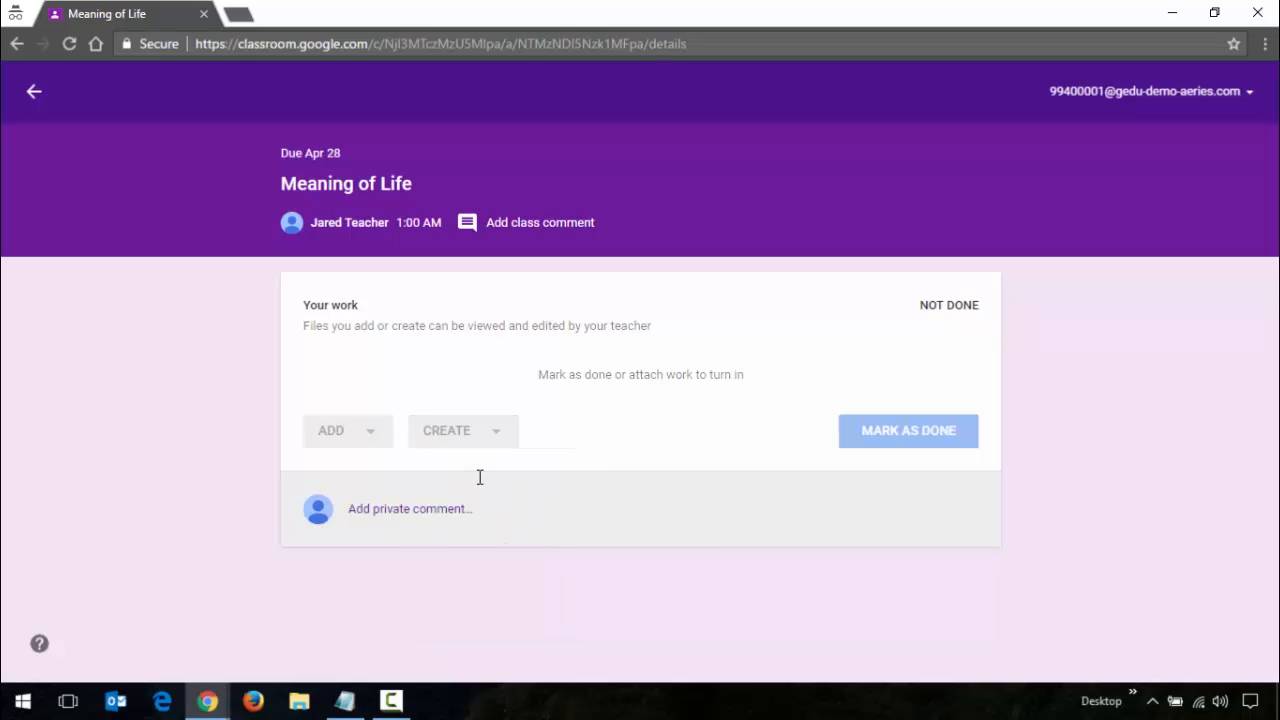1280x720 pixels.
Task: Click Jared Teacher's avatar icon
Action: pyautogui.click(x=292, y=222)
